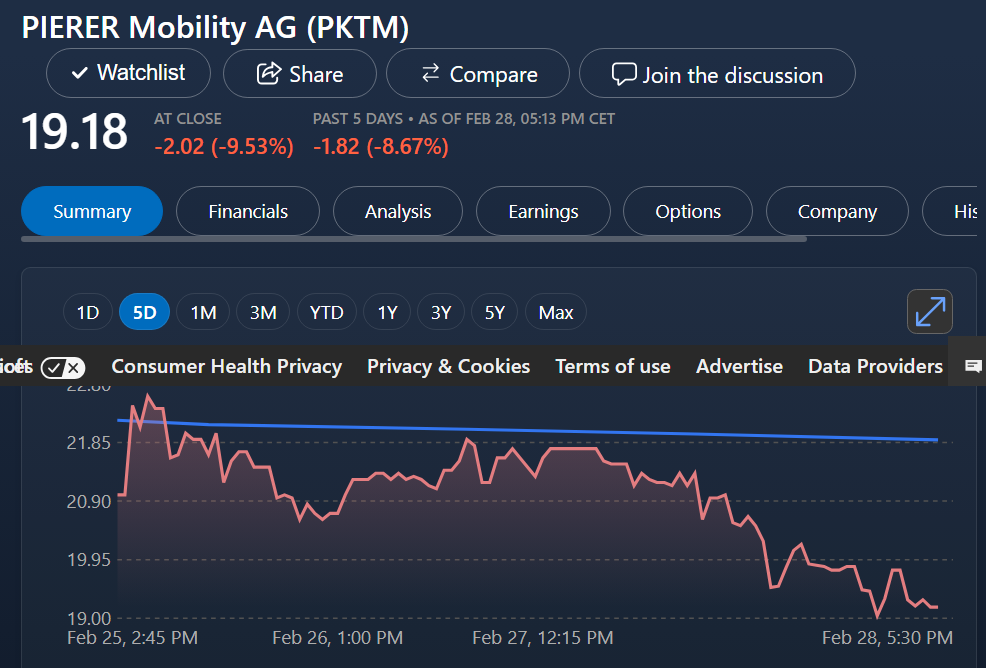Screen dimensions: 986x668
Task: Toggle the privacy choices switch
Action: click(63, 367)
